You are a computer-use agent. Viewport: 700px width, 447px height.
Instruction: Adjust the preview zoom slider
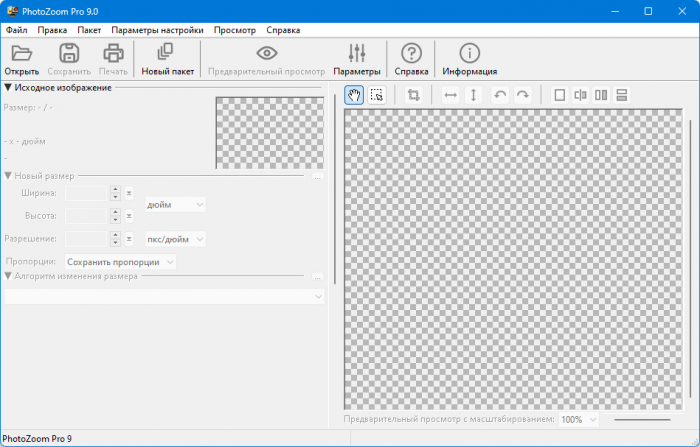point(650,420)
